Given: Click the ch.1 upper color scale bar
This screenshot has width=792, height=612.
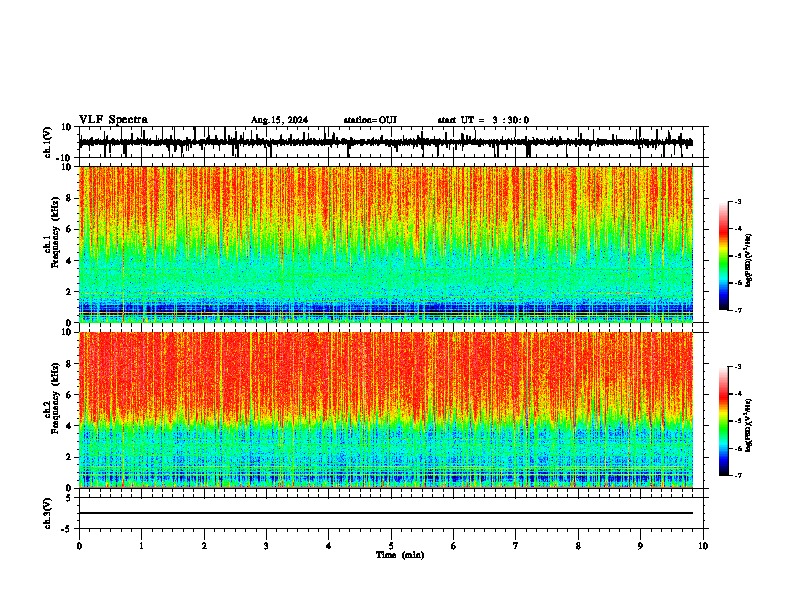Looking at the screenshot, I should pos(723,256).
